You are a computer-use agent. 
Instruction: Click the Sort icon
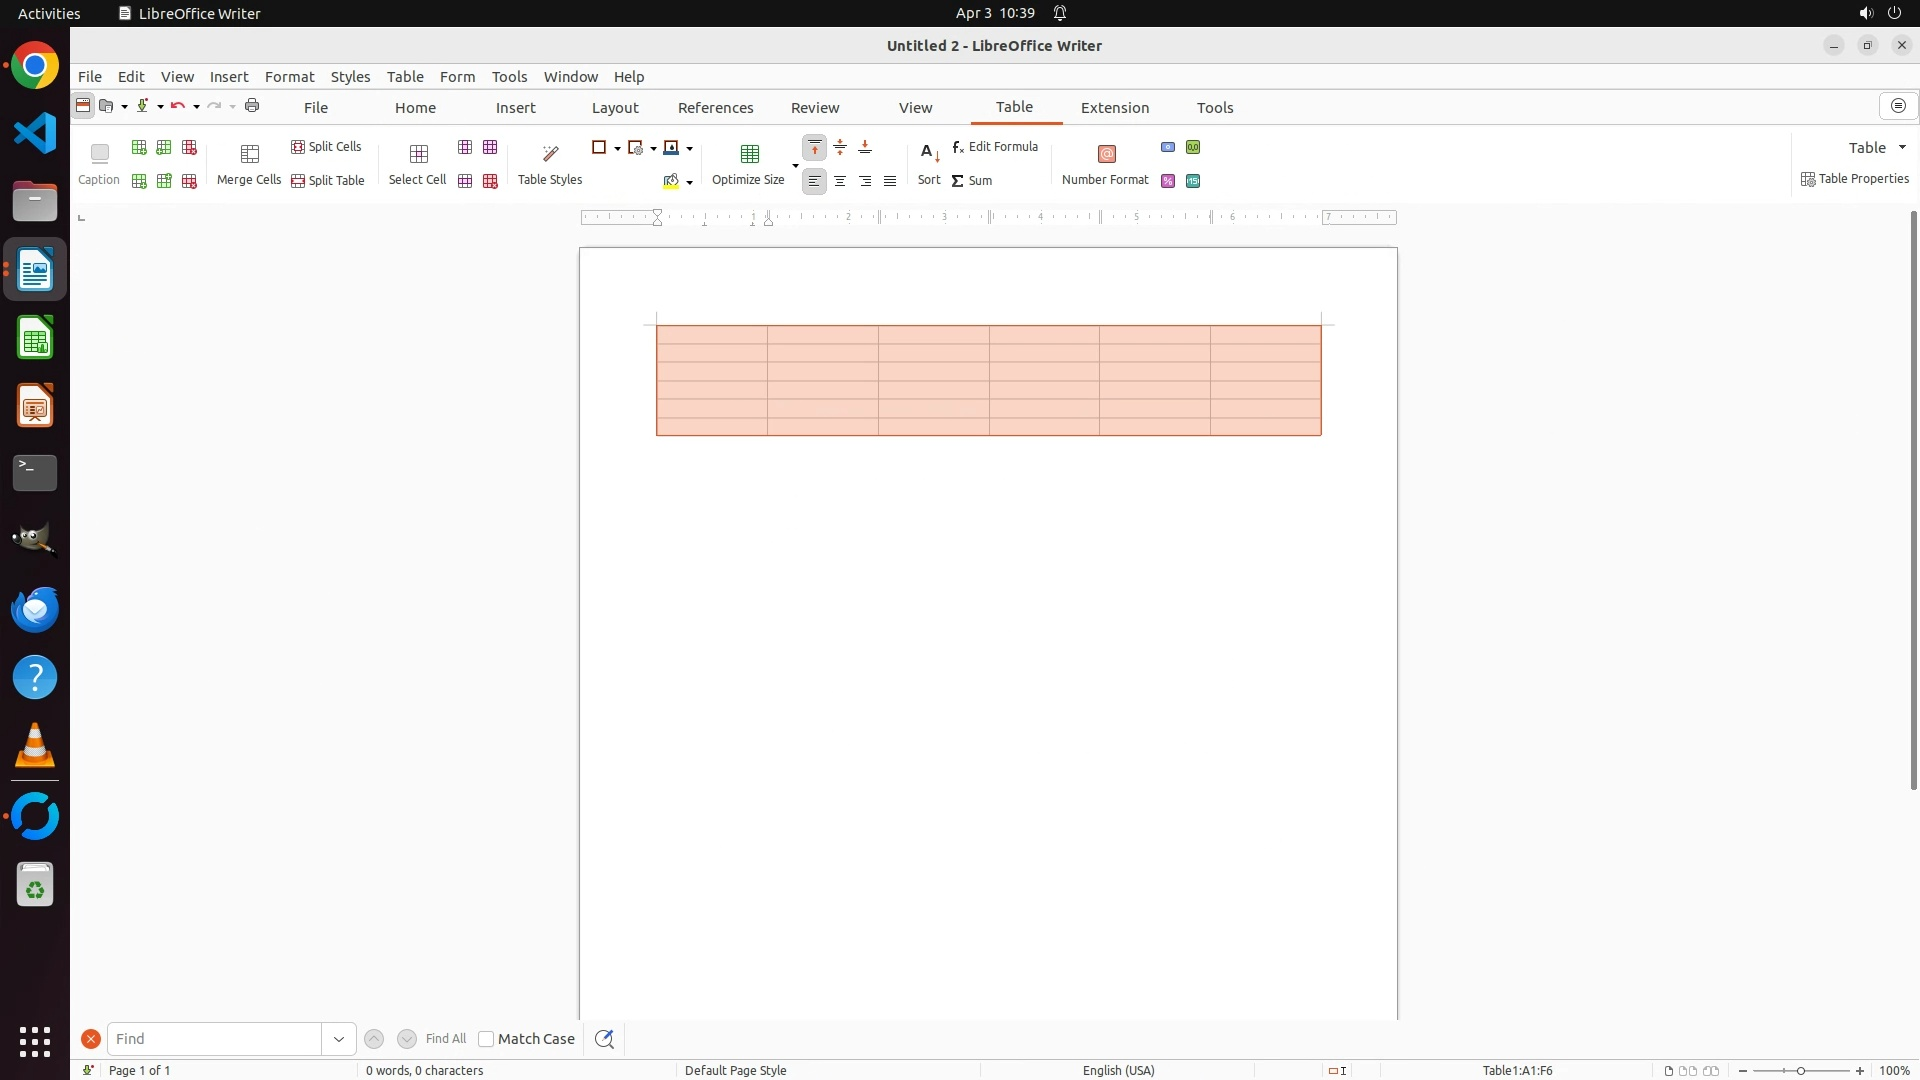click(x=929, y=154)
